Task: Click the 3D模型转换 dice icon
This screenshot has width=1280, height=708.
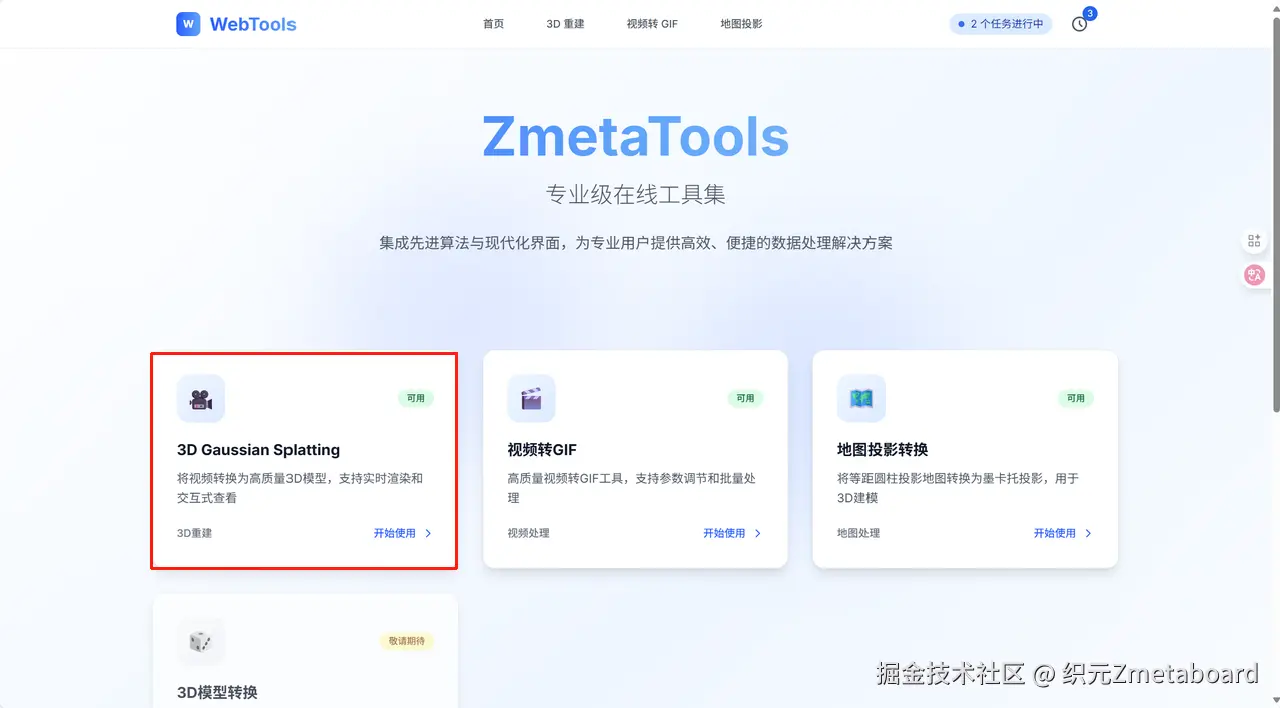Action: click(x=201, y=642)
